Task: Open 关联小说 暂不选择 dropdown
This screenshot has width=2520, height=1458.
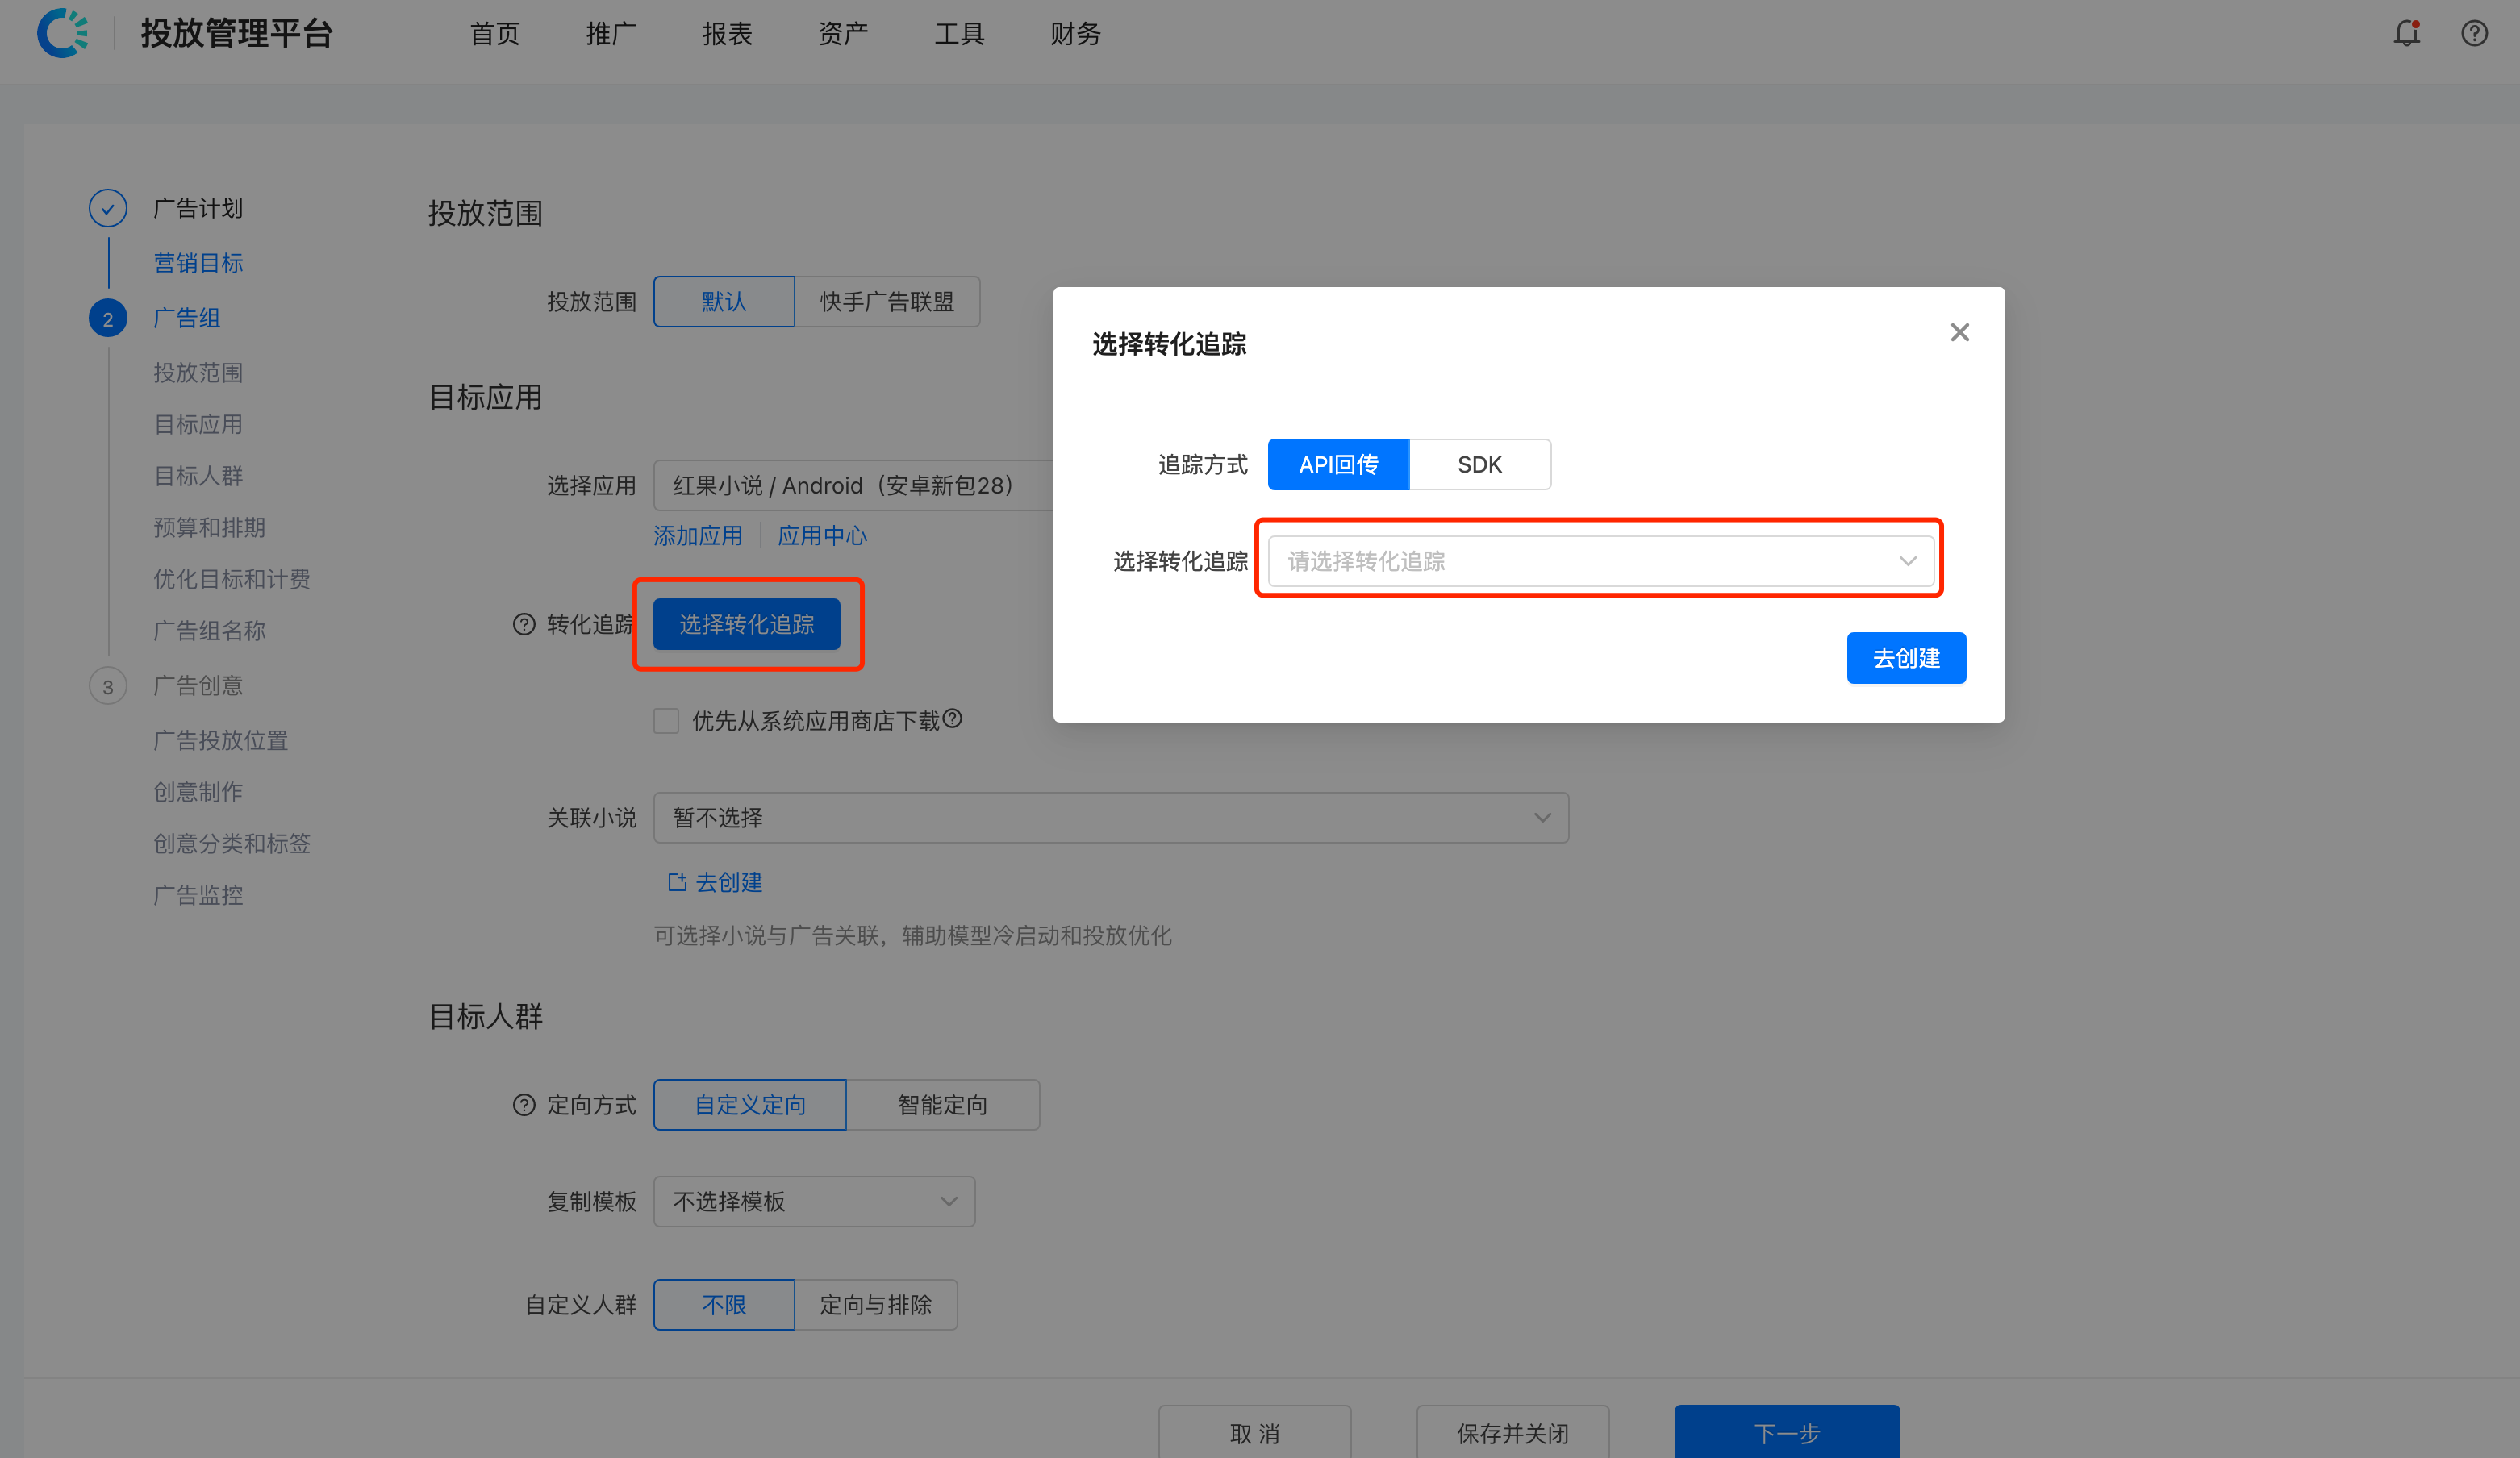Action: pyautogui.click(x=1111, y=817)
